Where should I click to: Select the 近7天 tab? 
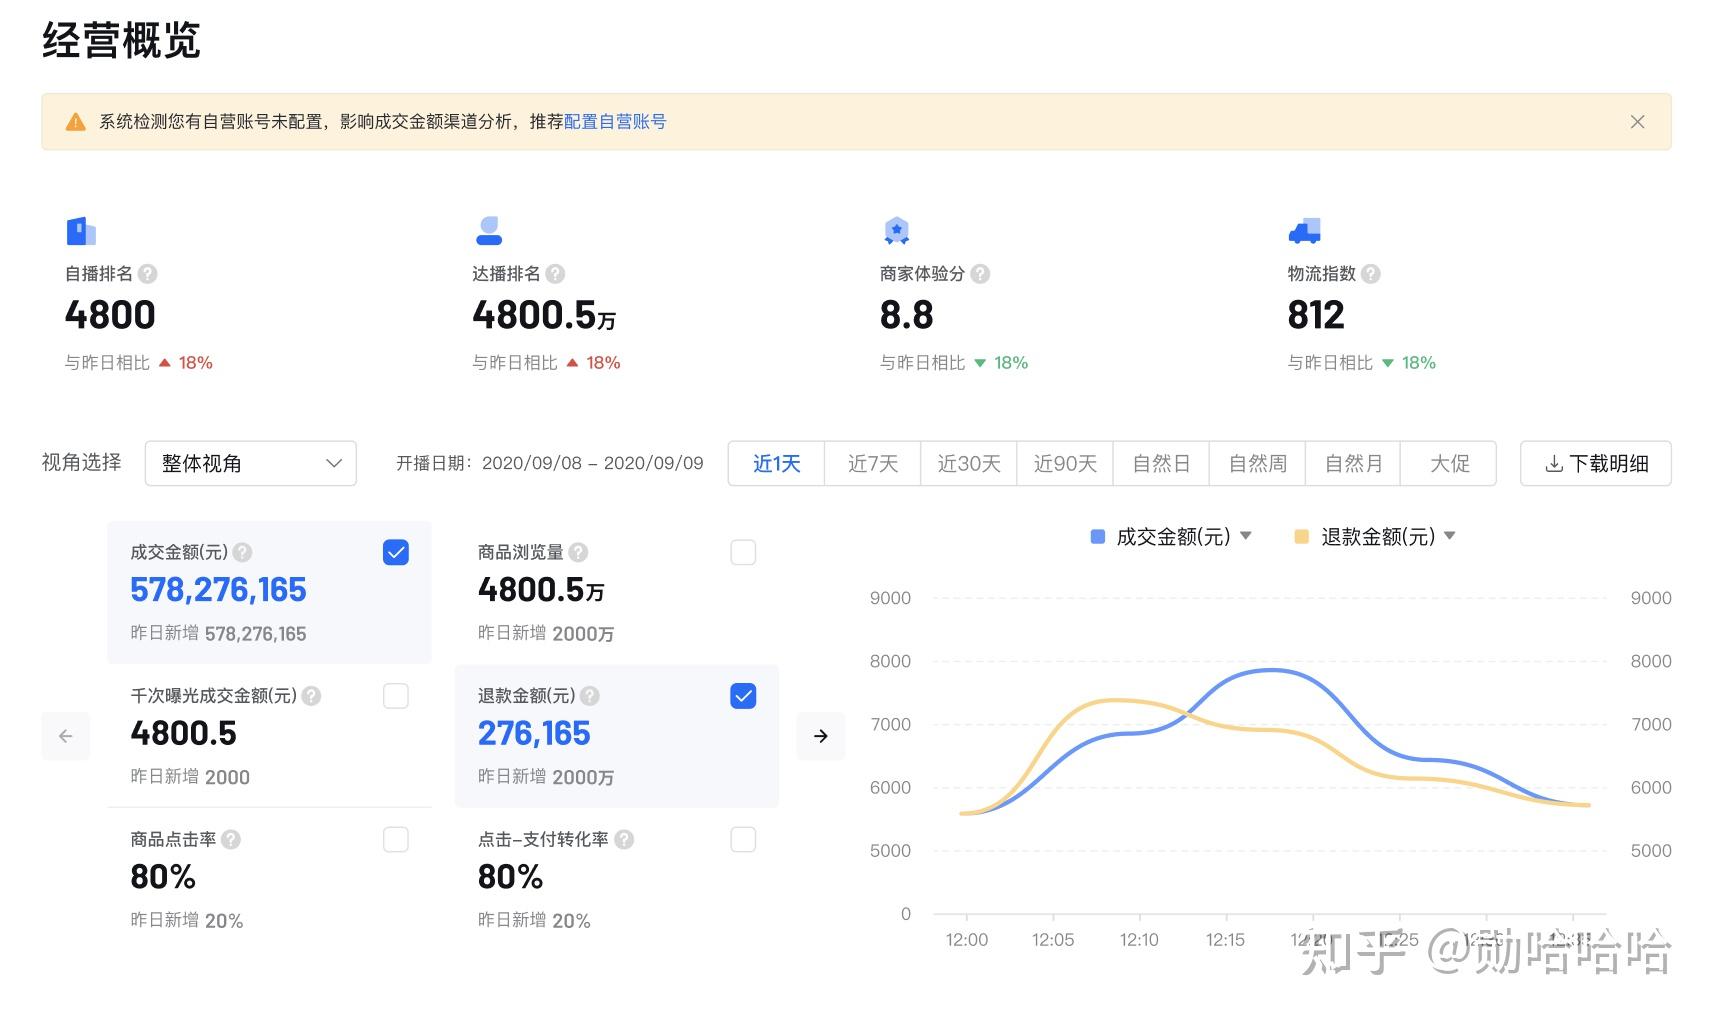pos(872,464)
